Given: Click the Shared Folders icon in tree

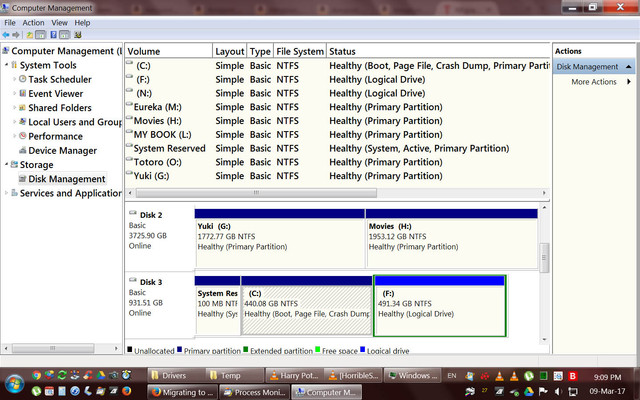Looking at the screenshot, I should (23, 107).
